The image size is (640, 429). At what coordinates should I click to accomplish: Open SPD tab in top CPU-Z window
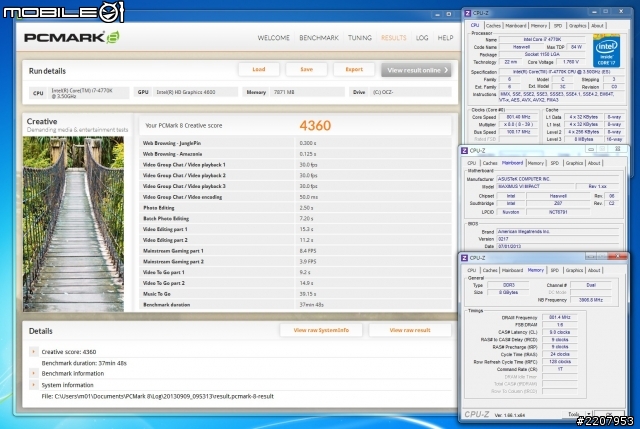pyautogui.click(x=558, y=26)
